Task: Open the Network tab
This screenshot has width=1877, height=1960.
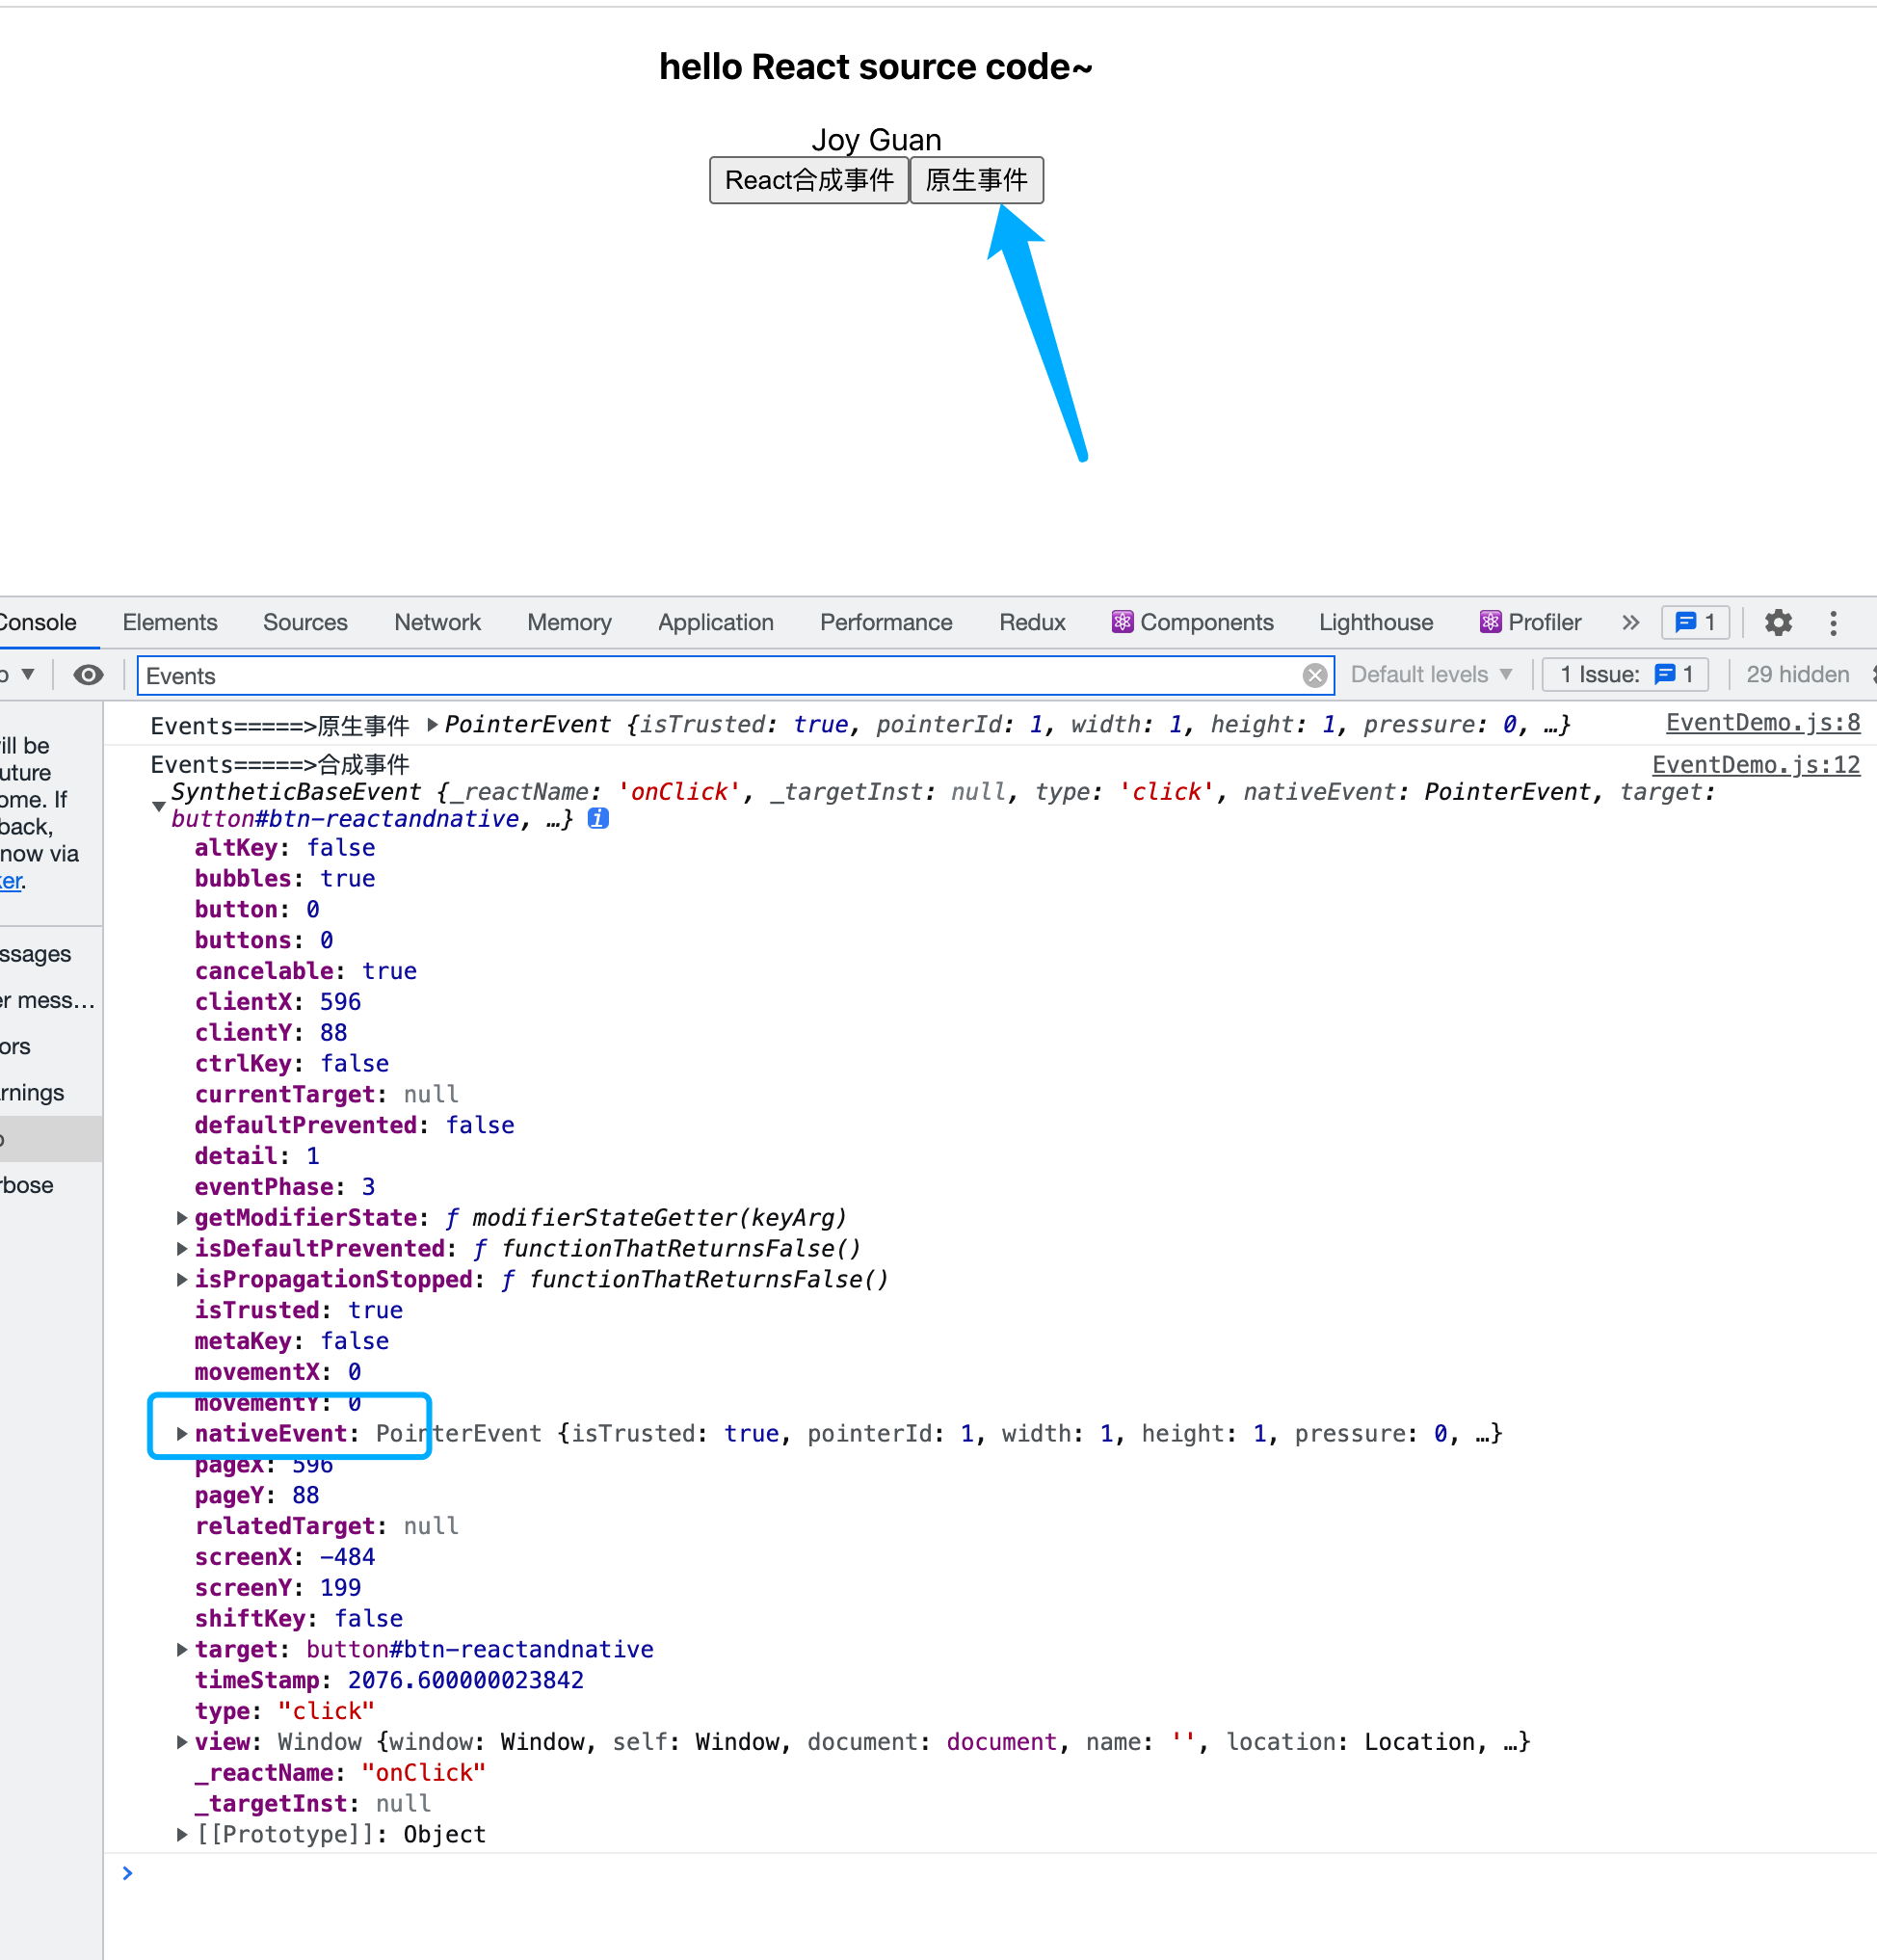Action: coord(437,622)
